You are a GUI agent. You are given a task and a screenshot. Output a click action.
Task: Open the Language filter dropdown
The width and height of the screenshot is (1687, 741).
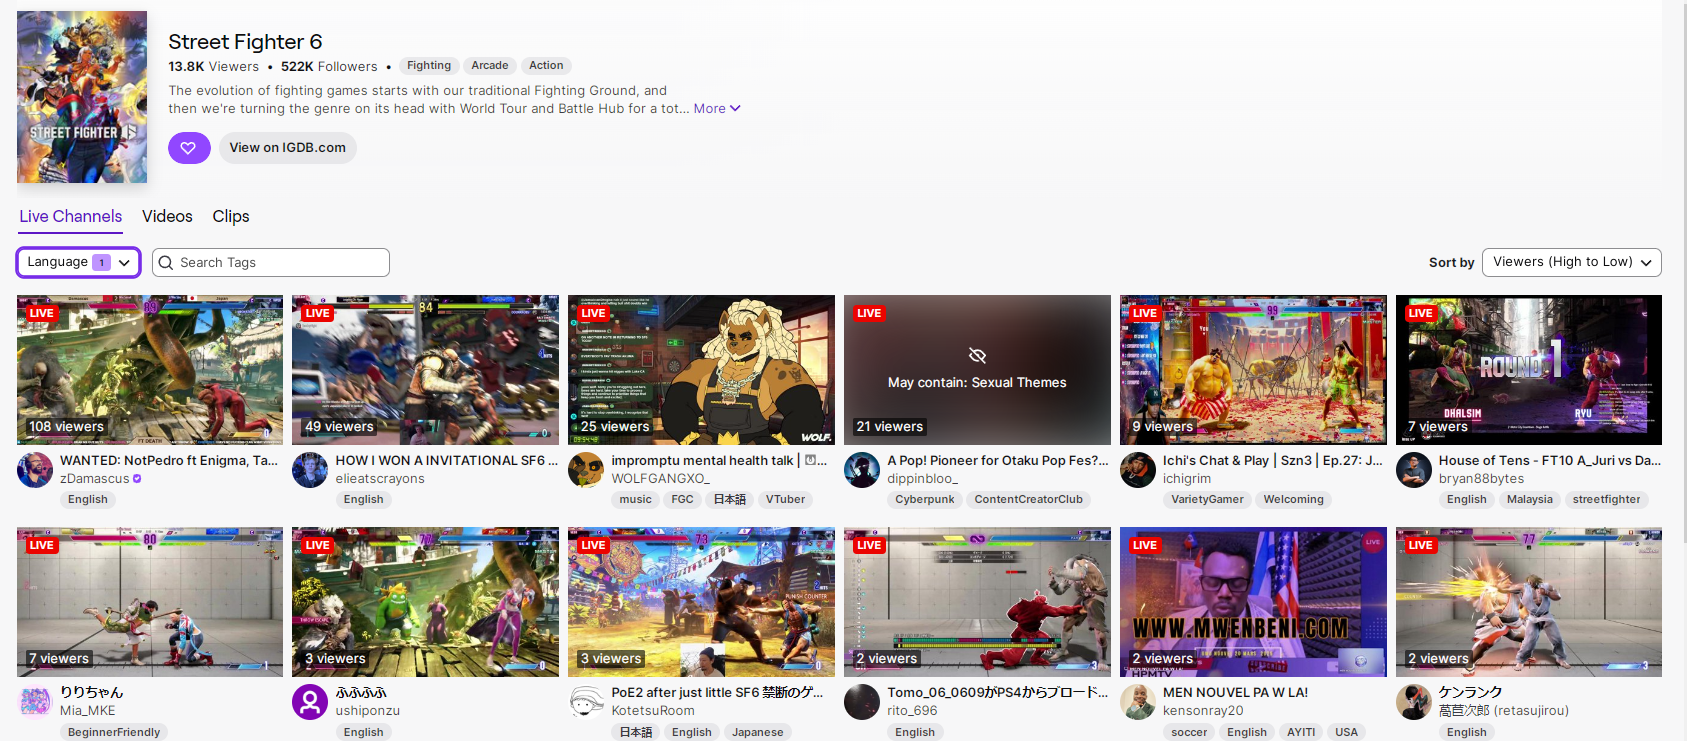(79, 262)
